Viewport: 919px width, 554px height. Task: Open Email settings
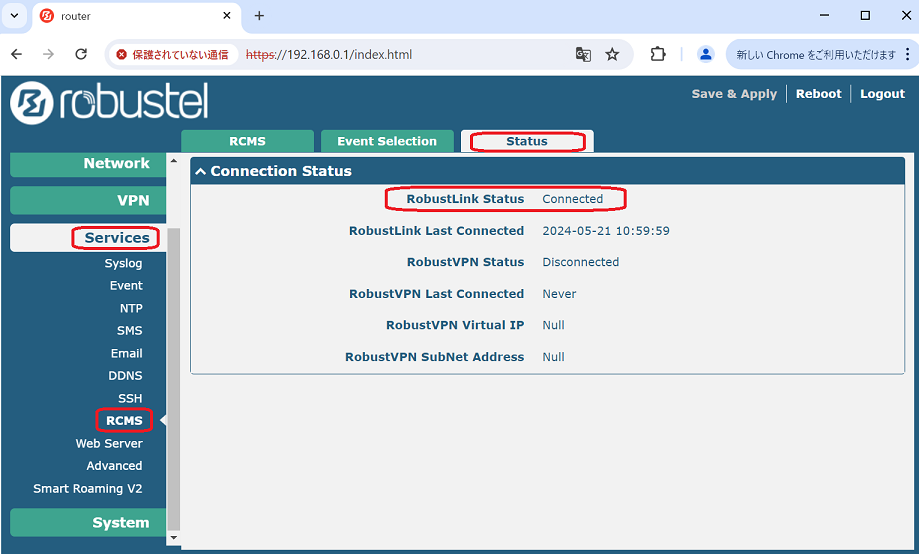pyautogui.click(x=127, y=354)
